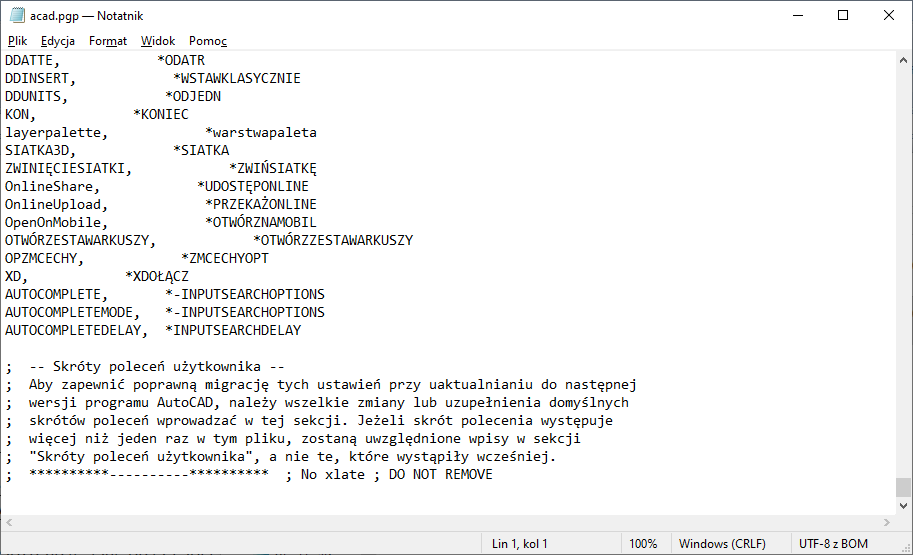Image resolution: width=913 pixels, height=555 pixels.
Task: Open the Widok menu
Action: pyautogui.click(x=158, y=41)
